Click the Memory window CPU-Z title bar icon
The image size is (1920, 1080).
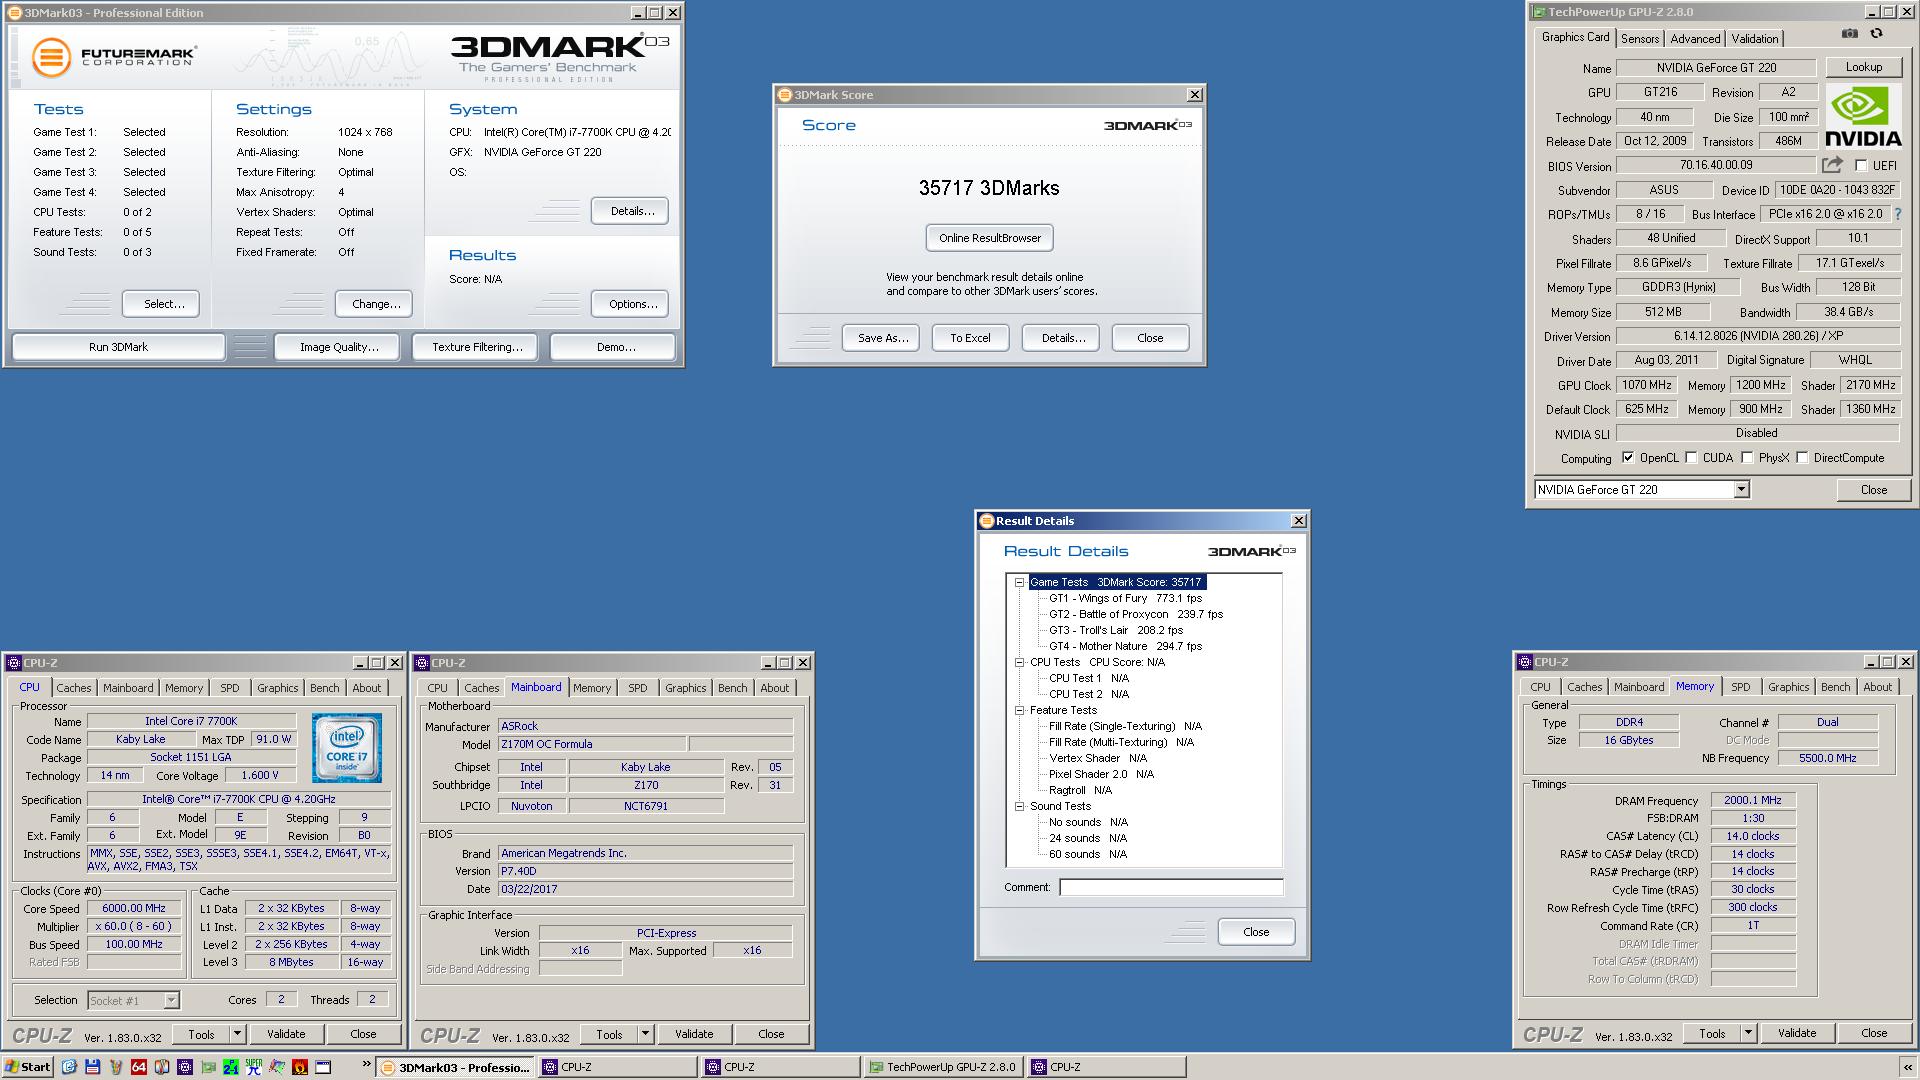click(1525, 662)
